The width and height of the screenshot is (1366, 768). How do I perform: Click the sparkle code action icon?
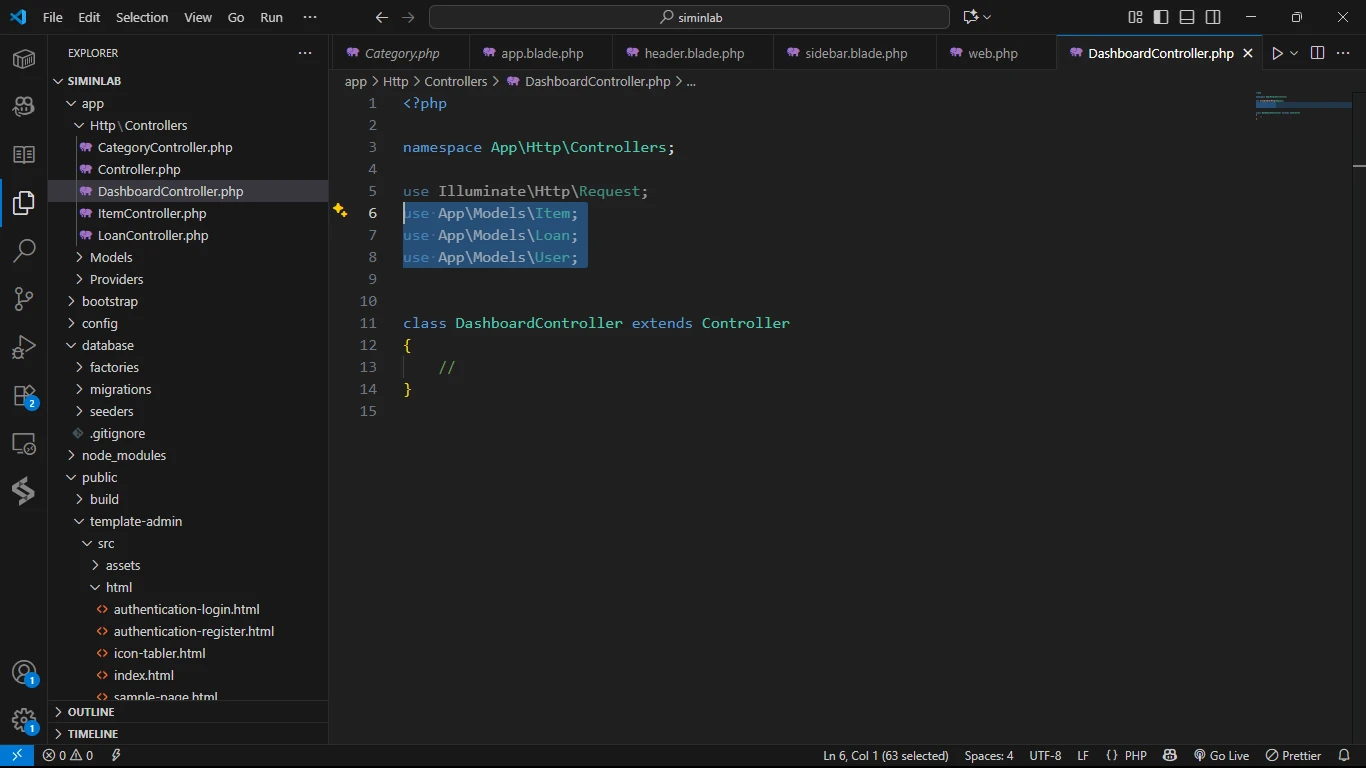point(340,211)
